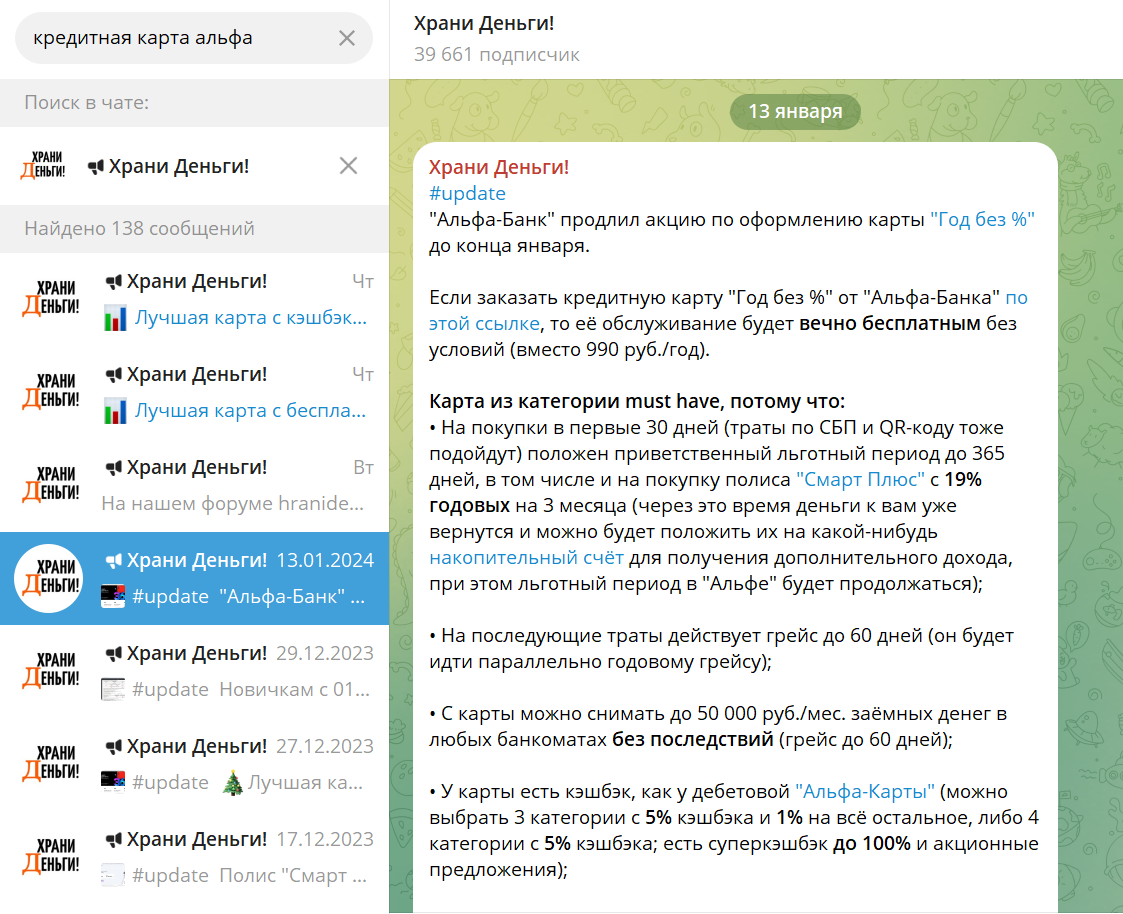Click the megaphone channel icon in the chat filter chip
Viewport: 1123px width, 914px height.
point(95,167)
